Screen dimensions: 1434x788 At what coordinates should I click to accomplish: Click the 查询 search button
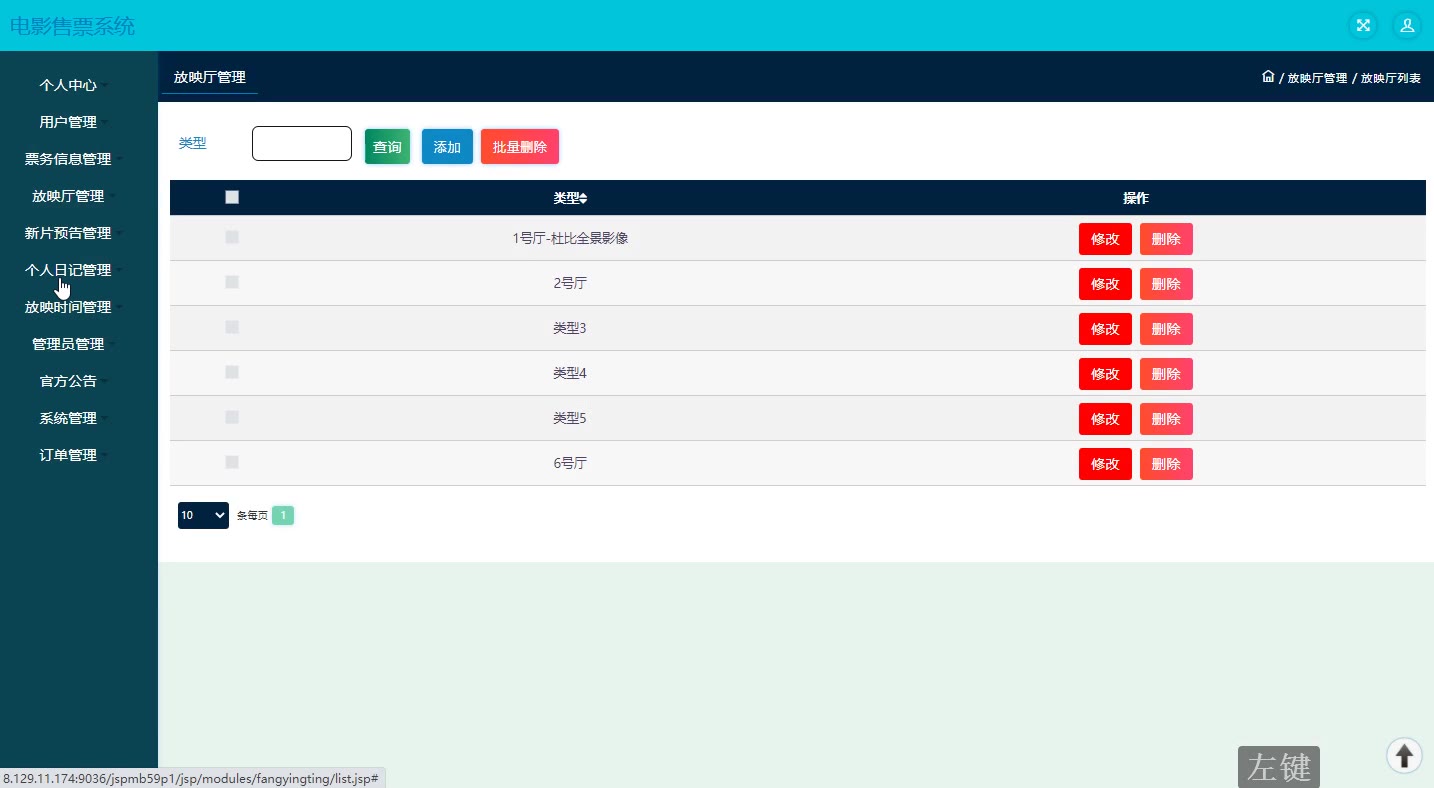point(387,147)
